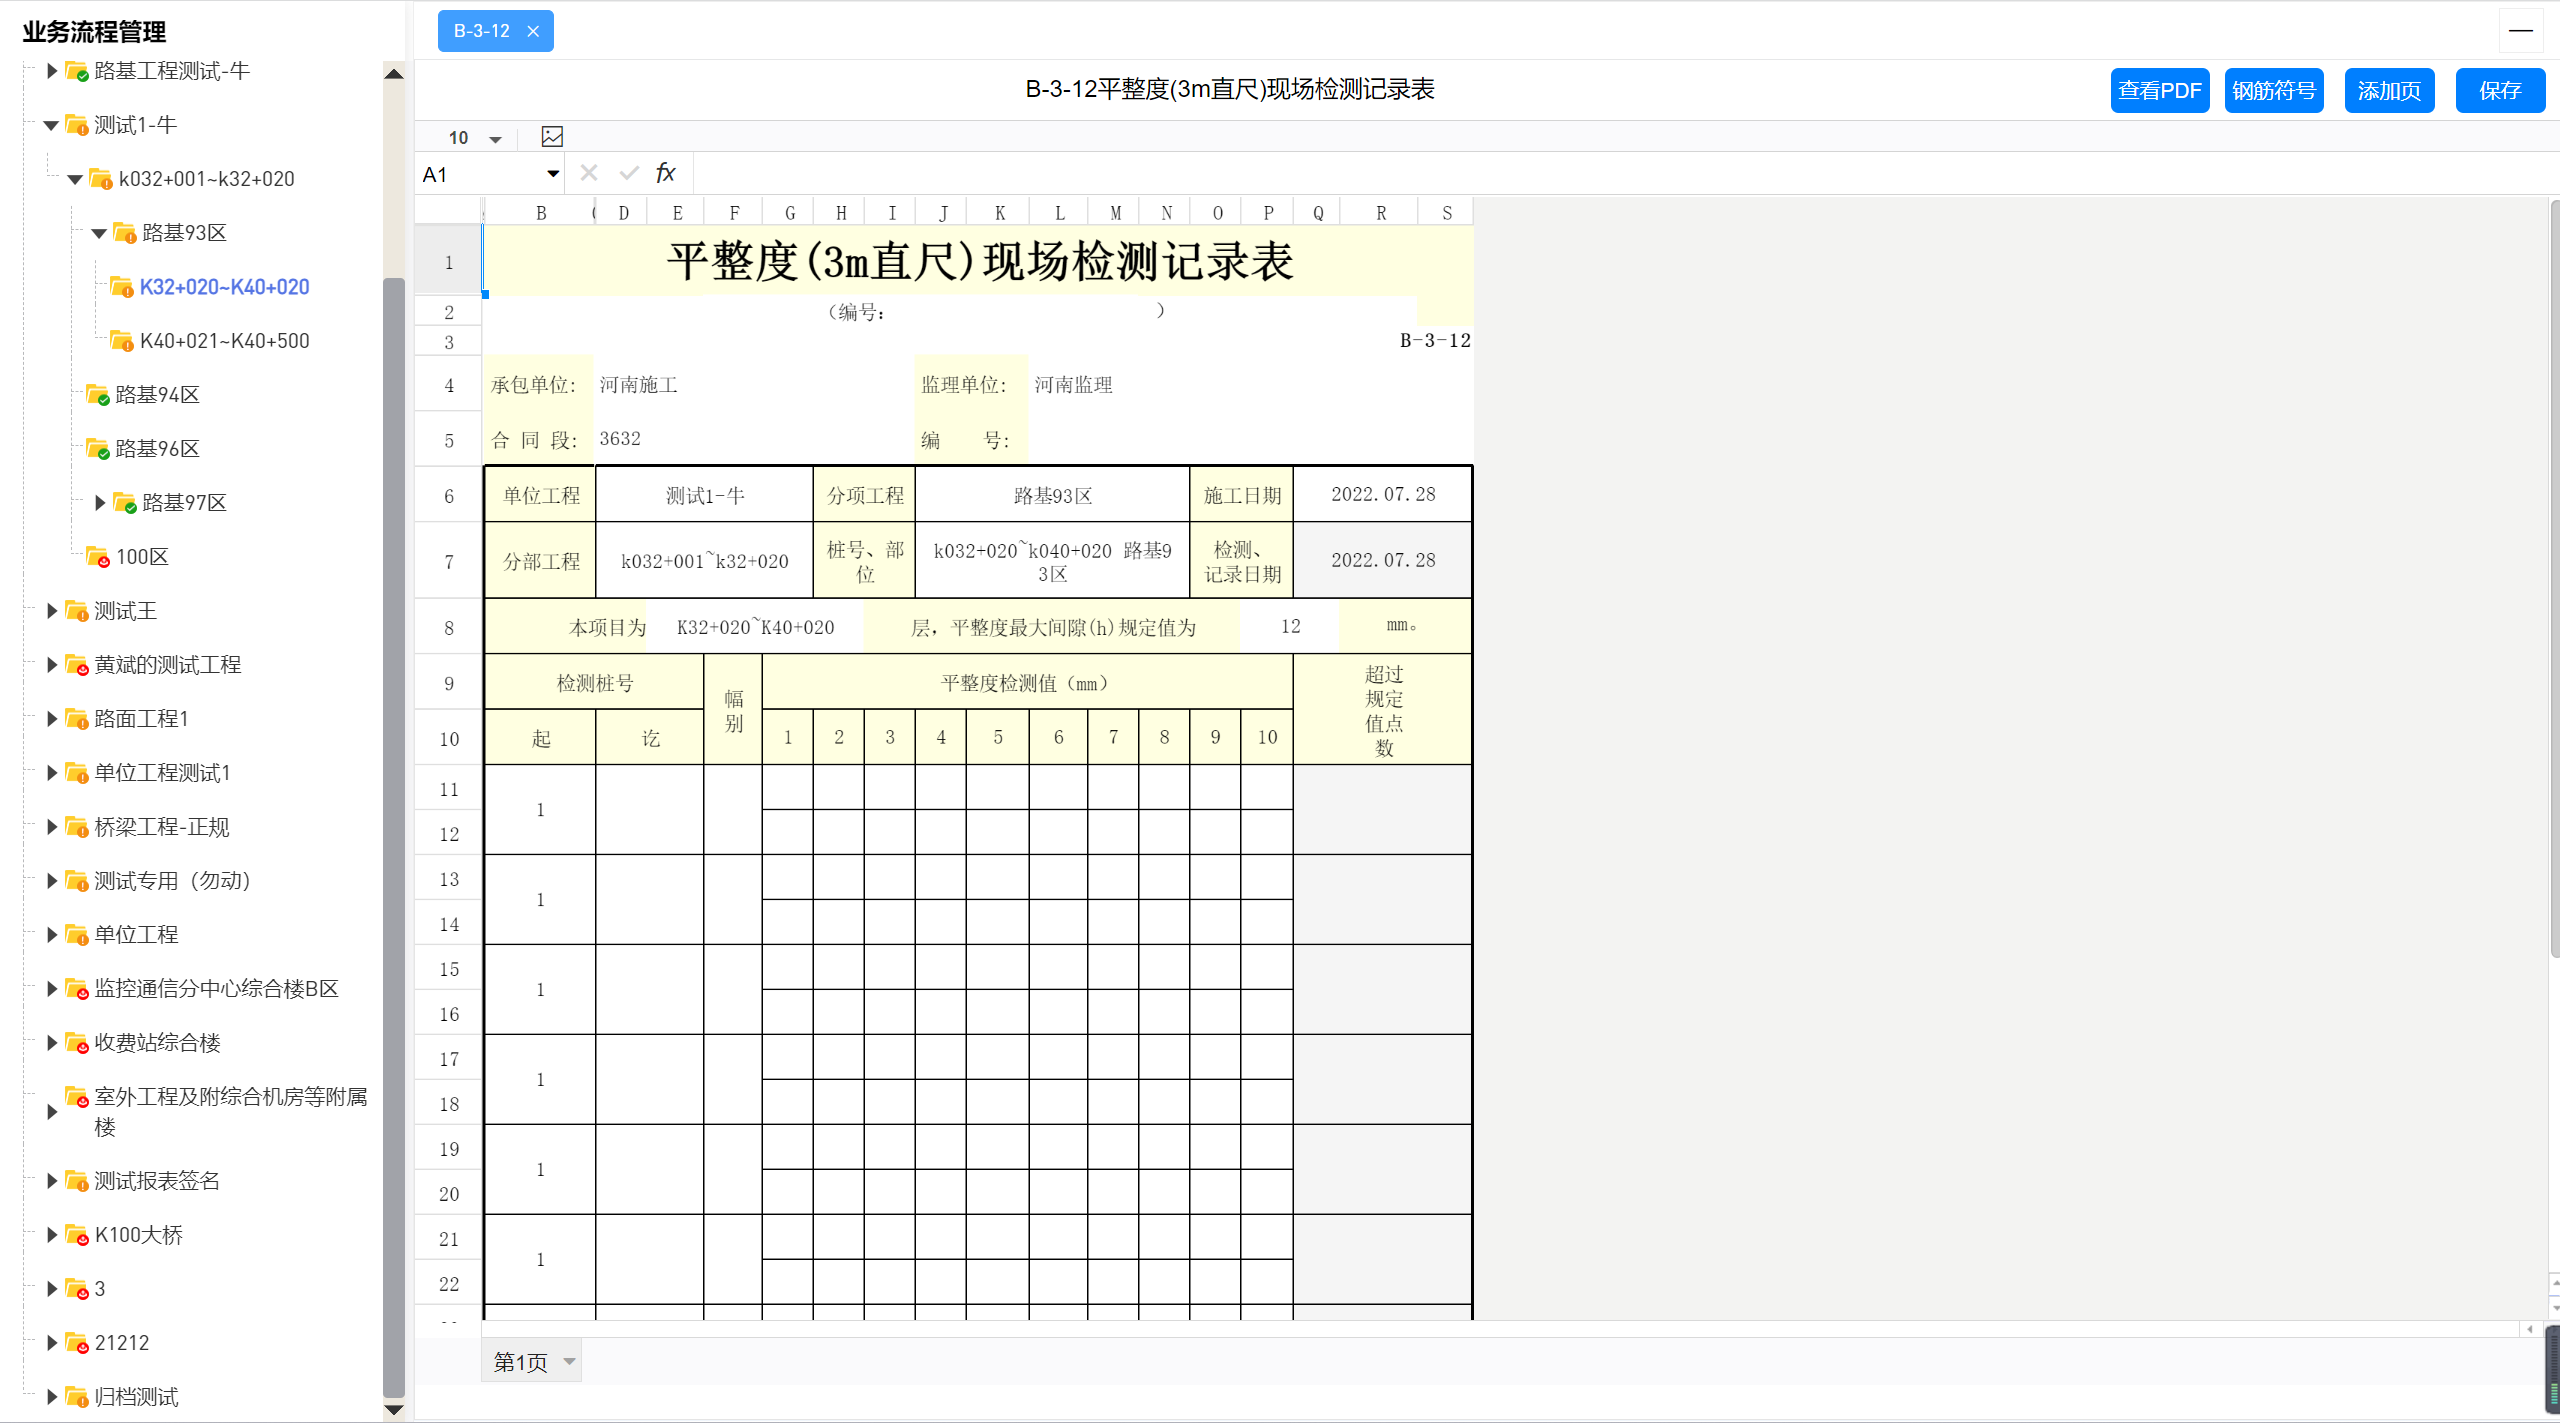The image size is (2560, 1423).
Task: Click the 保存 button
Action: (2500, 91)
